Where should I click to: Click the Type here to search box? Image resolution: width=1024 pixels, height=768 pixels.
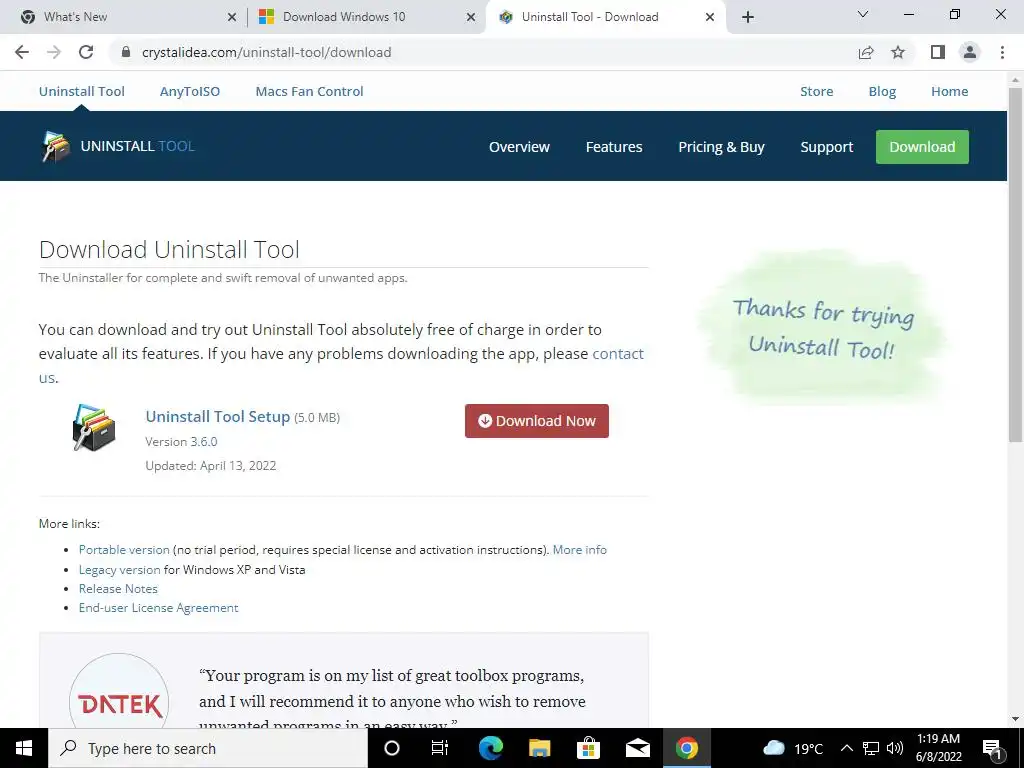pos(208,748)
